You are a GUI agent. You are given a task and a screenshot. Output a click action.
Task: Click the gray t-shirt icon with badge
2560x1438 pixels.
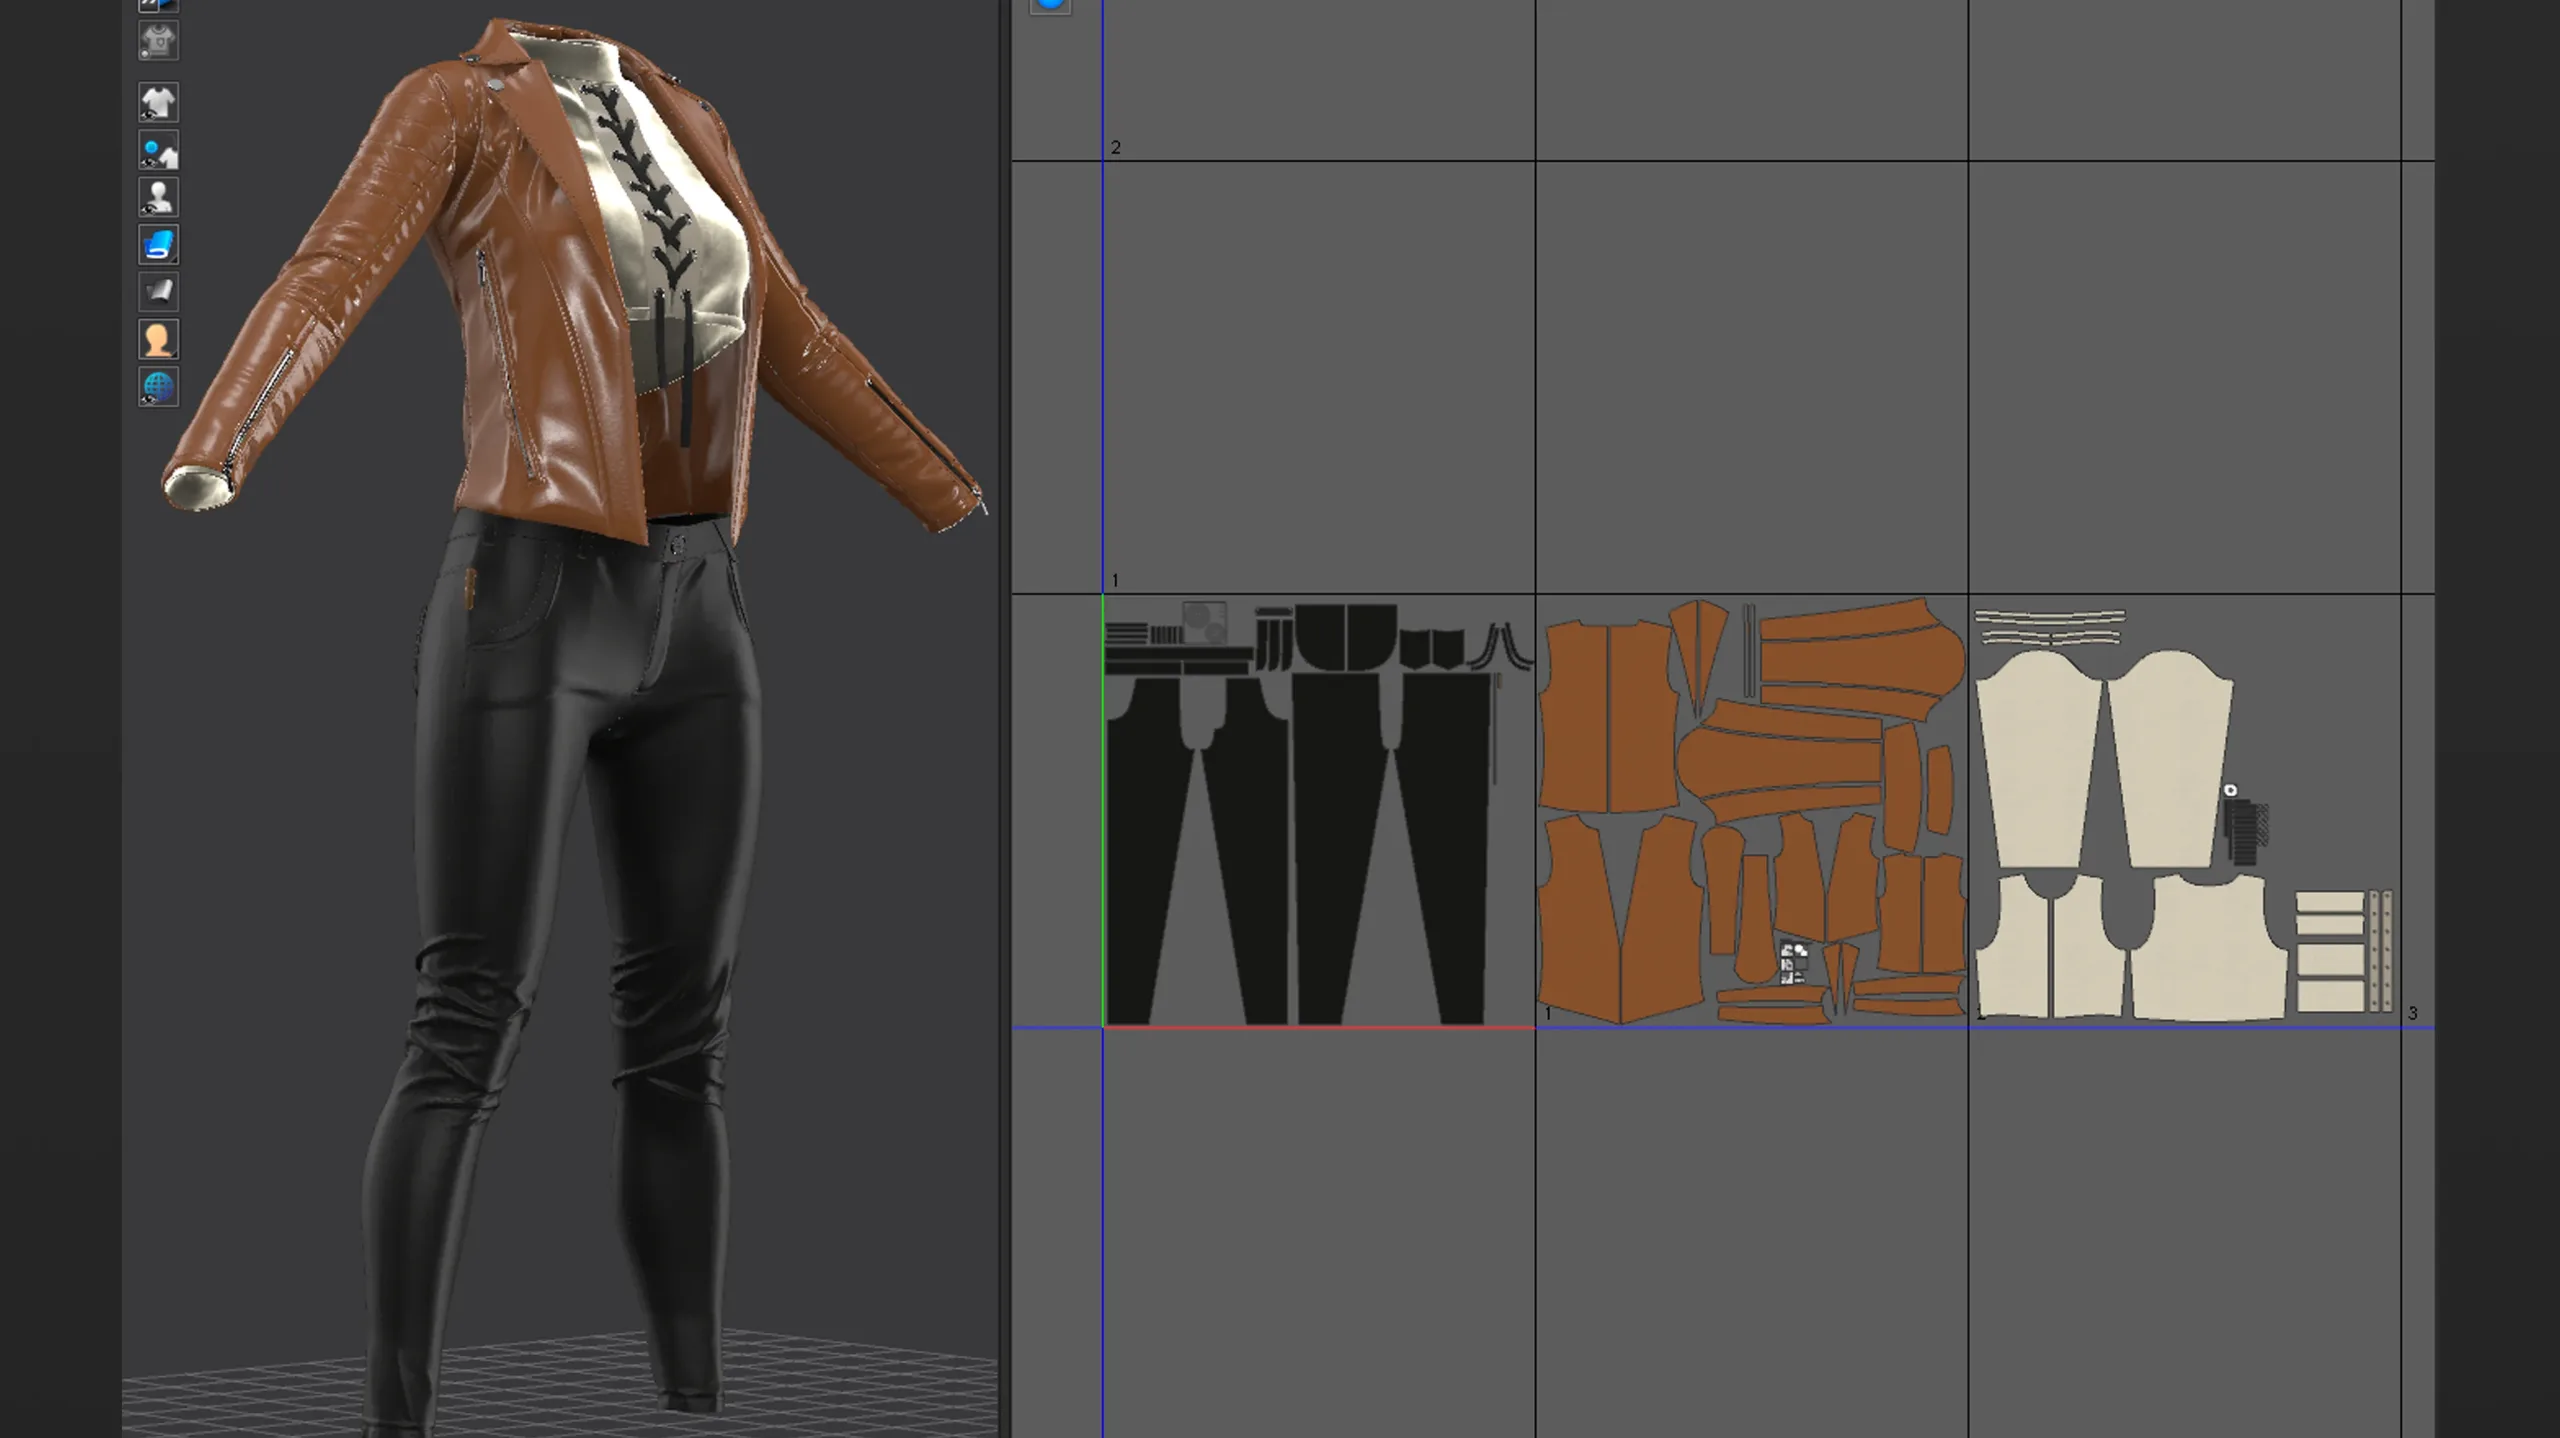[158, 41]
